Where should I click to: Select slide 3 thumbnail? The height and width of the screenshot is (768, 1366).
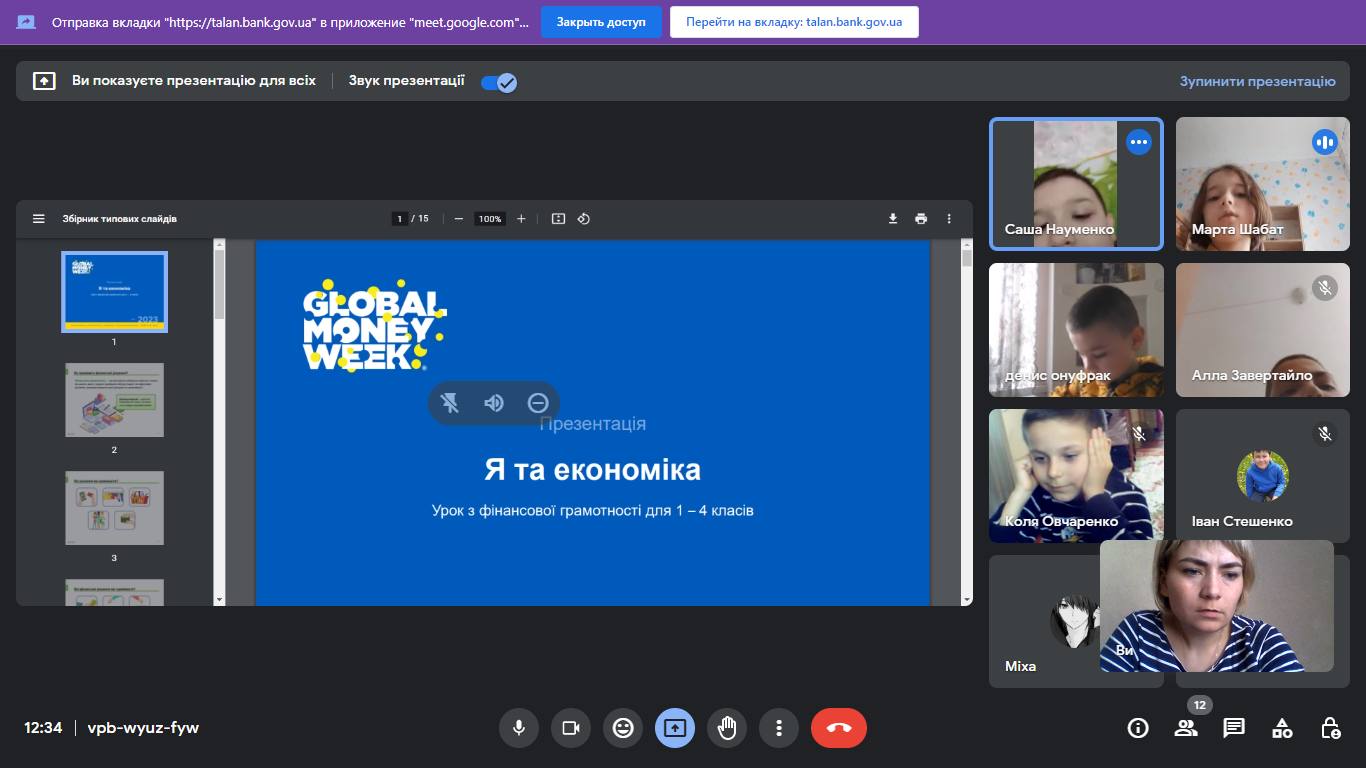114,508
